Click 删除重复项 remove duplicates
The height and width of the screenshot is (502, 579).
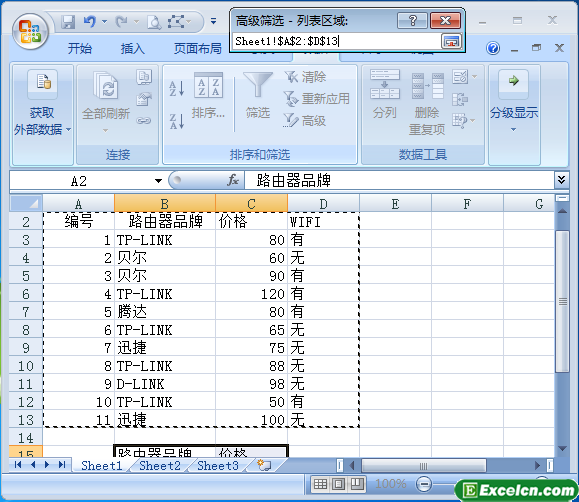point(427,103)
